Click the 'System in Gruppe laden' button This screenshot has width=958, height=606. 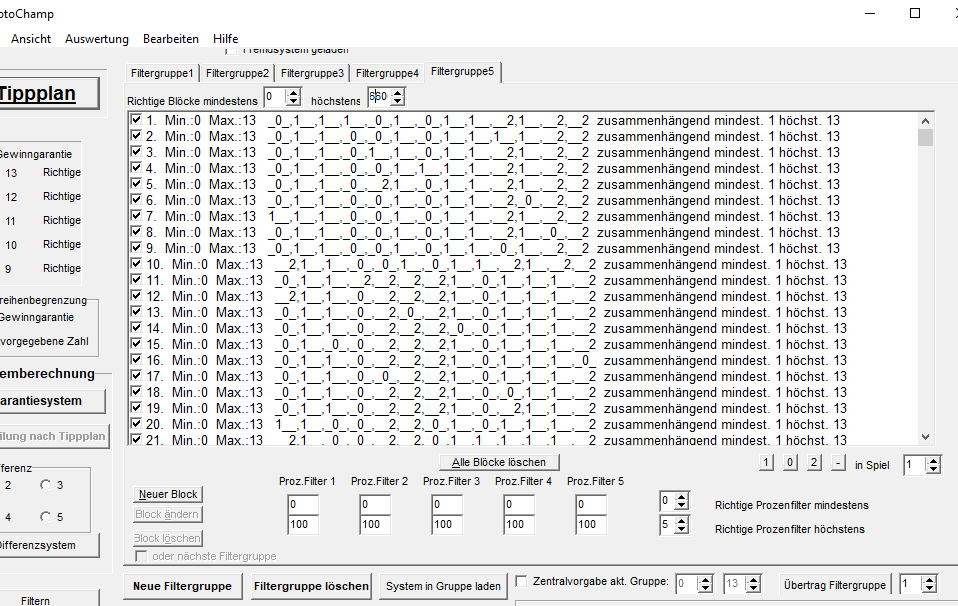pyautogui.click(x=444, y=586)
